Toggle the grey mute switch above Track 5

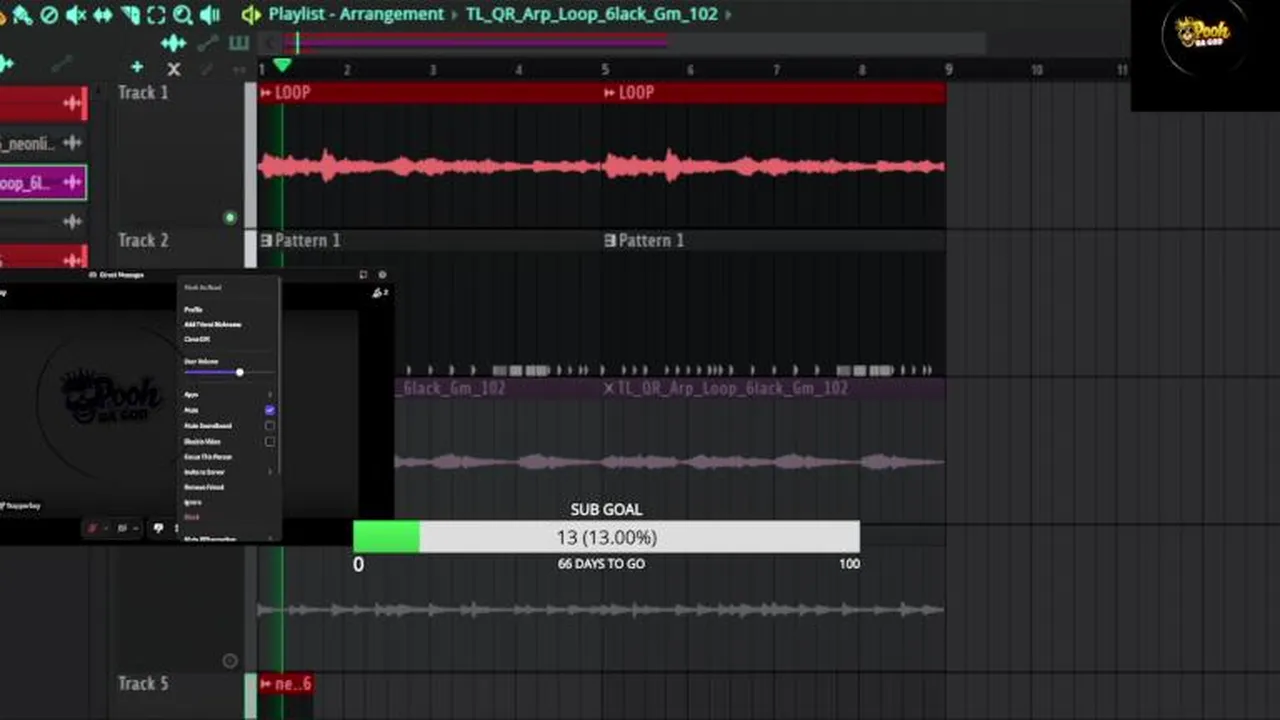(x=230, y=660)
